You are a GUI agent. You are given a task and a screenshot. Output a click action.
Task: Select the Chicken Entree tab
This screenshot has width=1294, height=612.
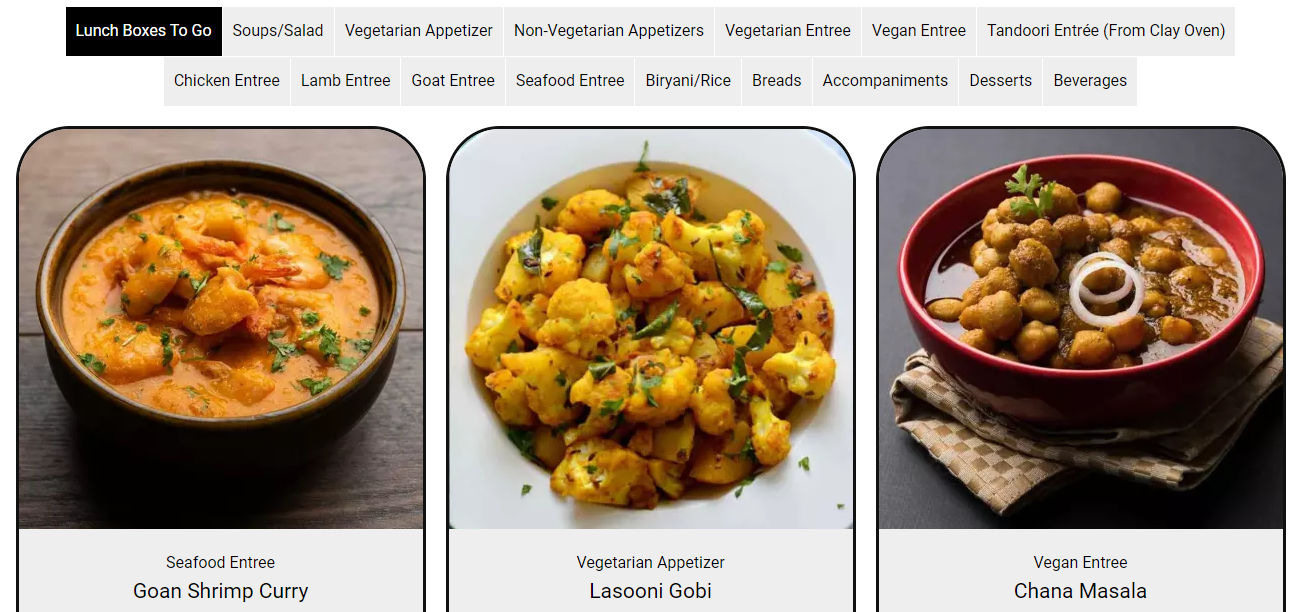(x=227, y=81)
